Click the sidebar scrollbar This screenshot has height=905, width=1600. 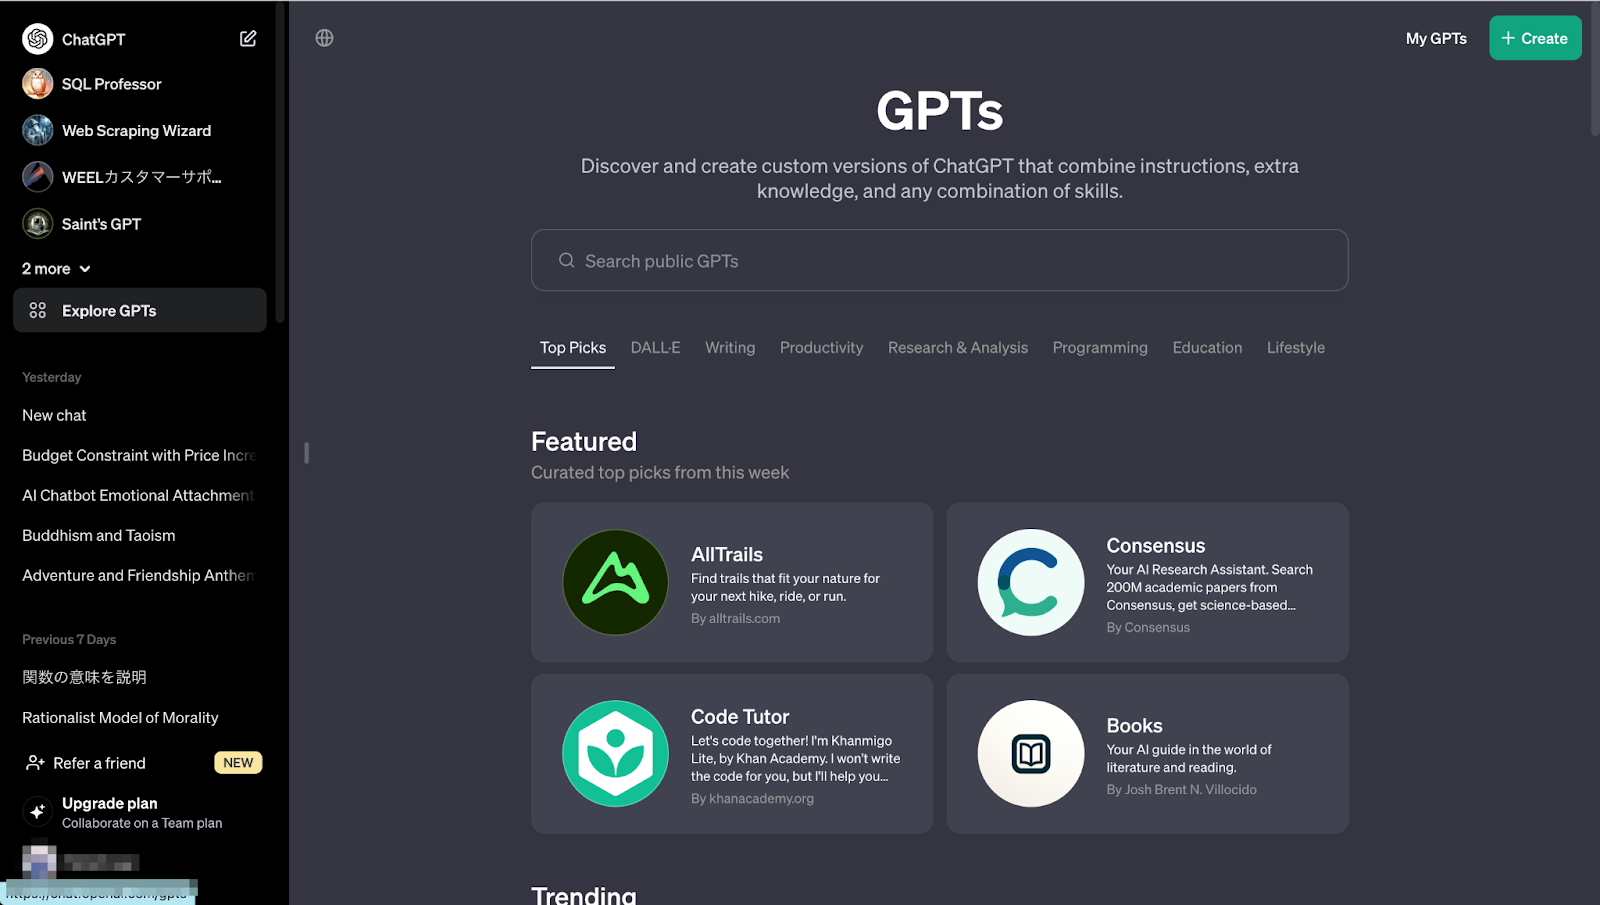pyautogui.click(x=281, y=162)
